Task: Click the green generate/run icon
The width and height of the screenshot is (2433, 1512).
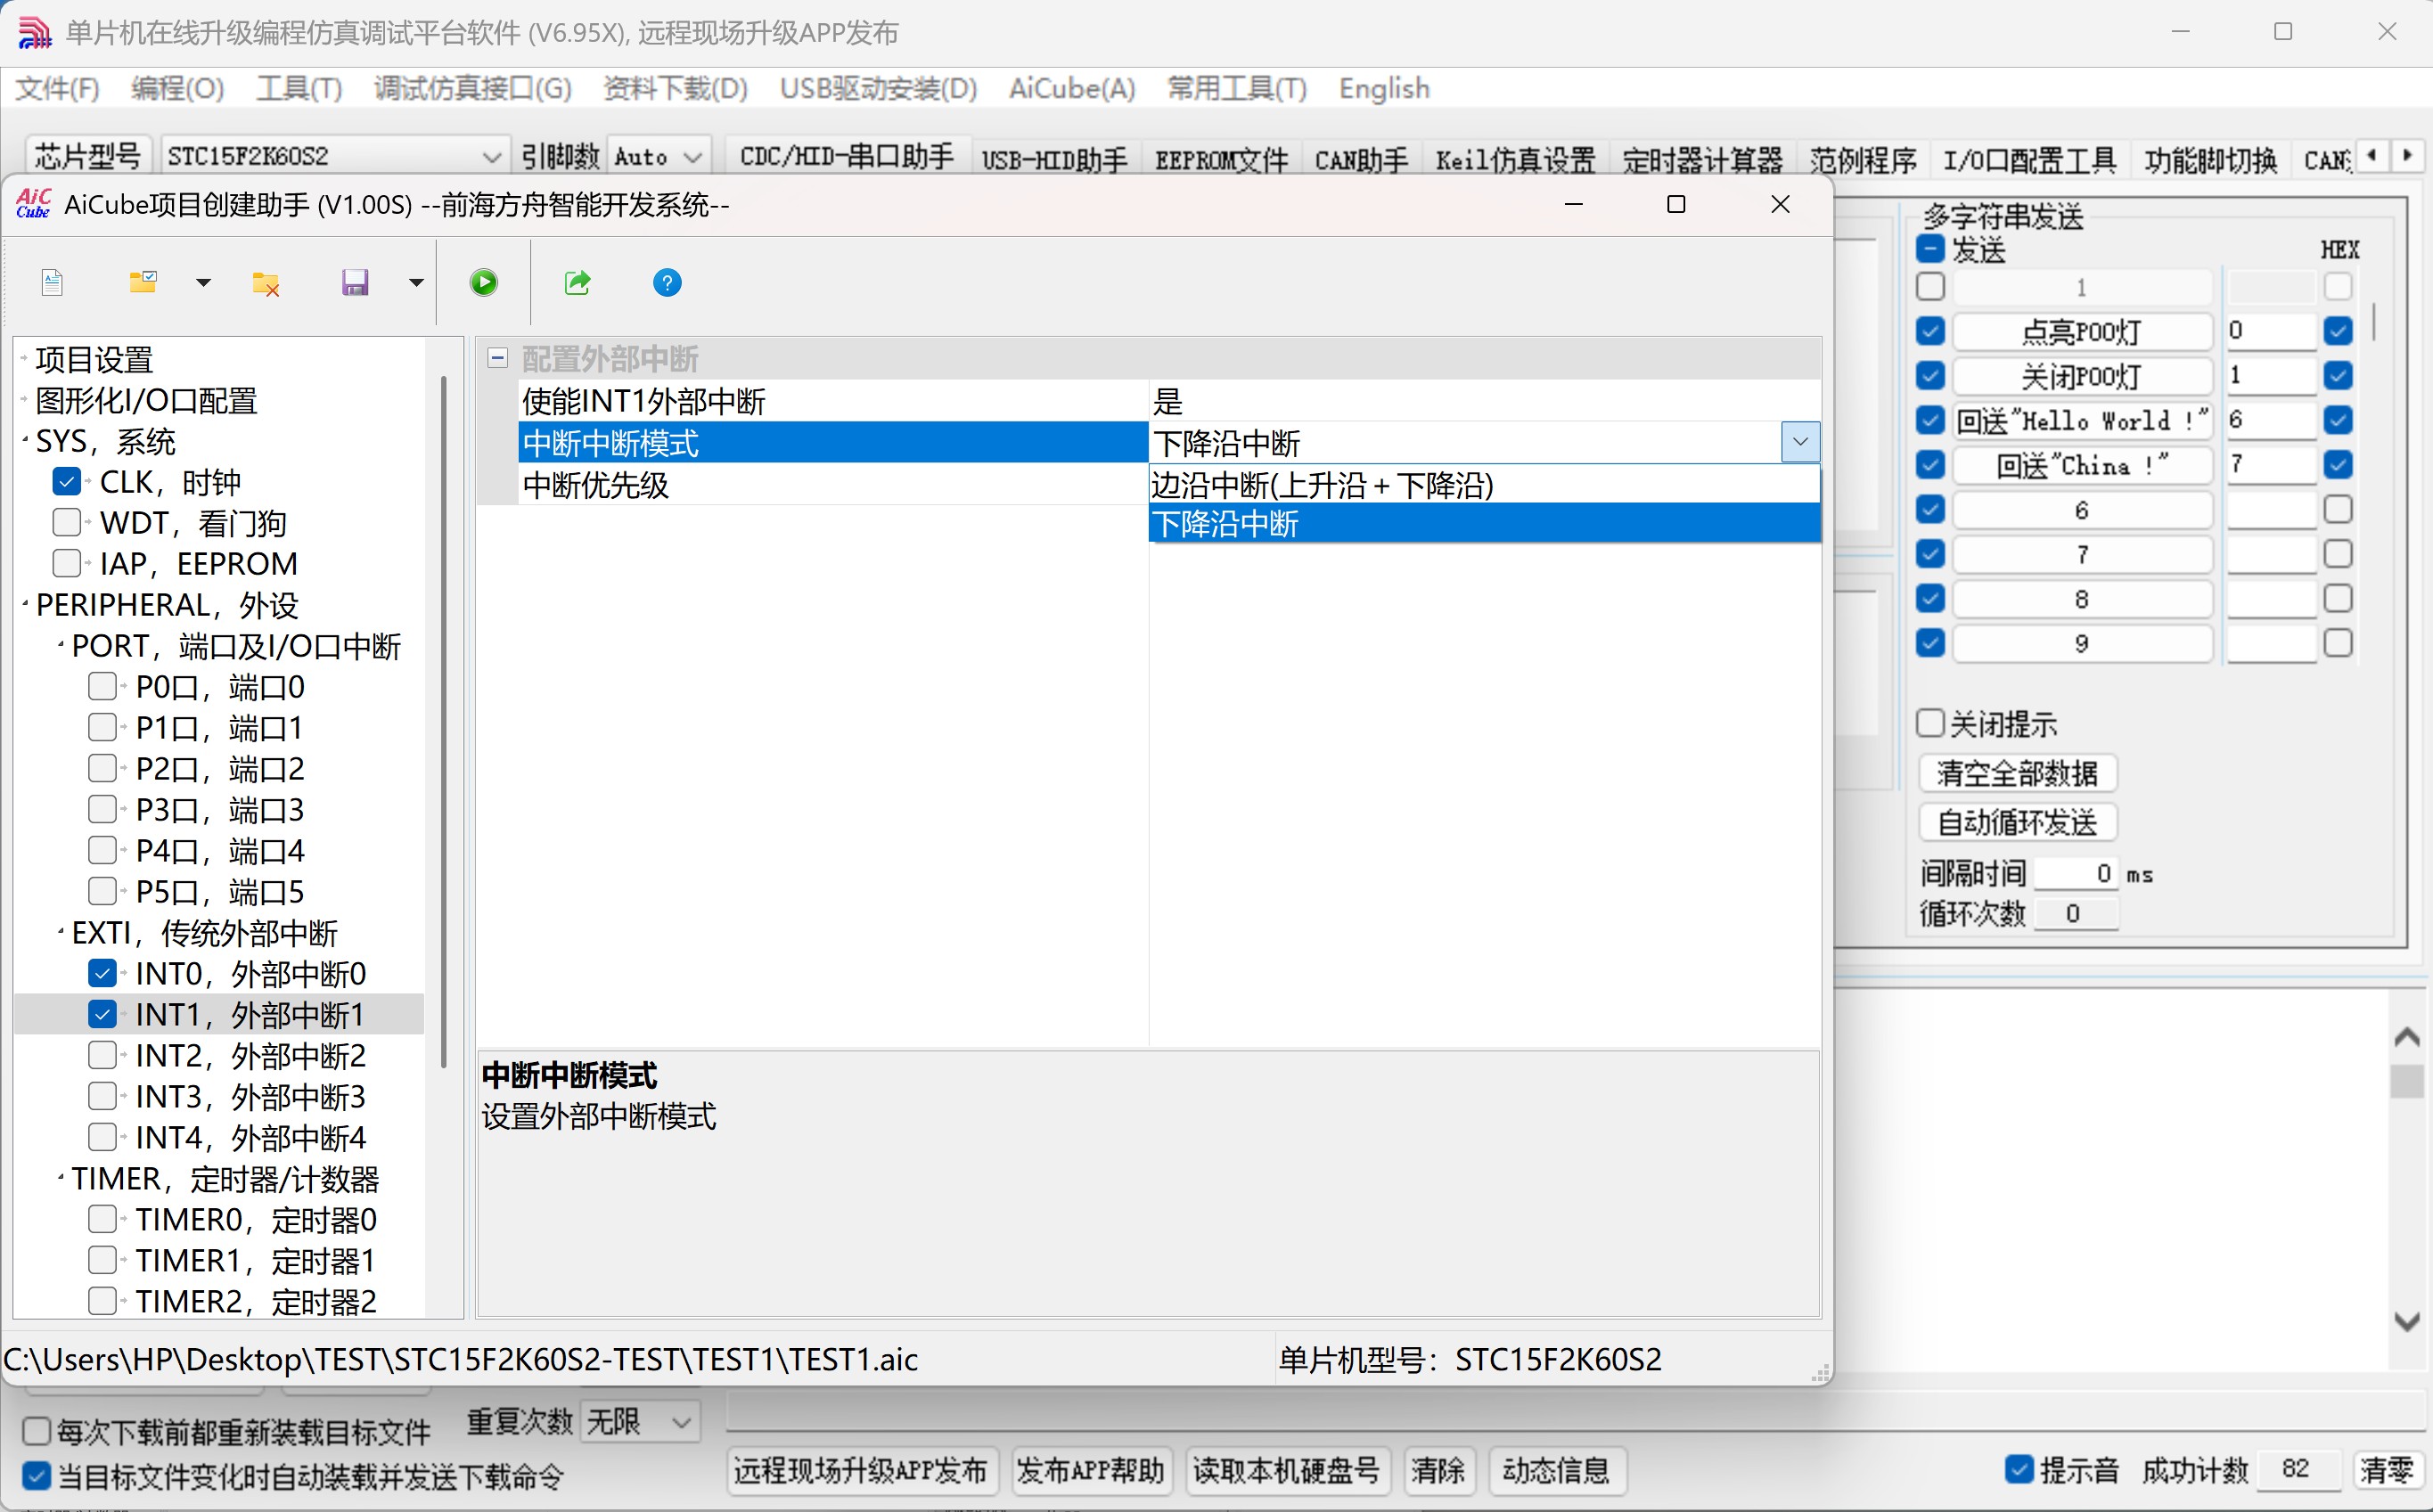Action: 484,283
